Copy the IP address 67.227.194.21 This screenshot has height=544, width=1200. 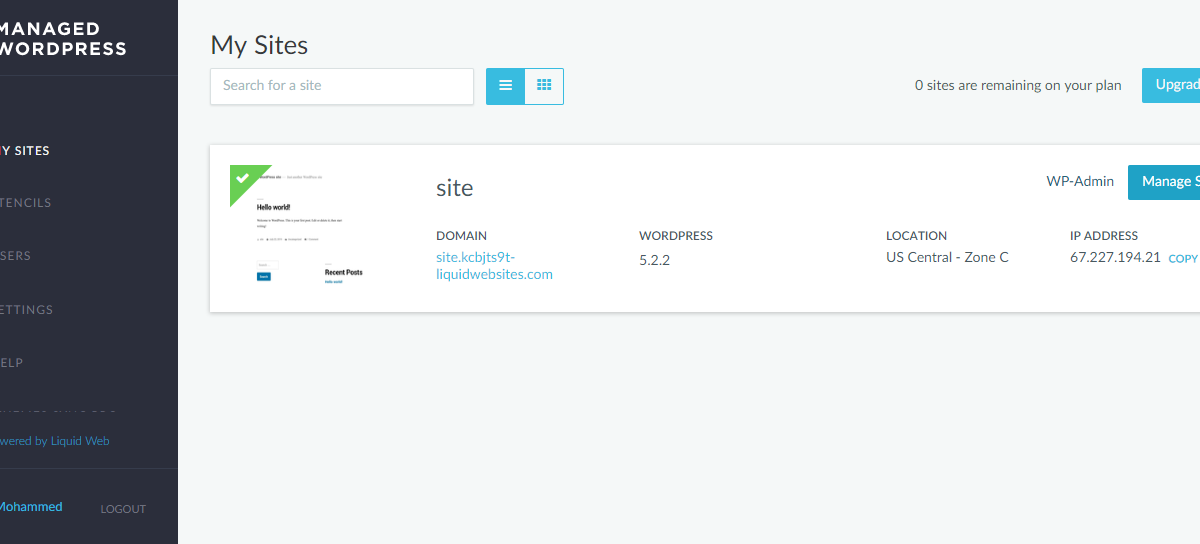[1183, 258]
